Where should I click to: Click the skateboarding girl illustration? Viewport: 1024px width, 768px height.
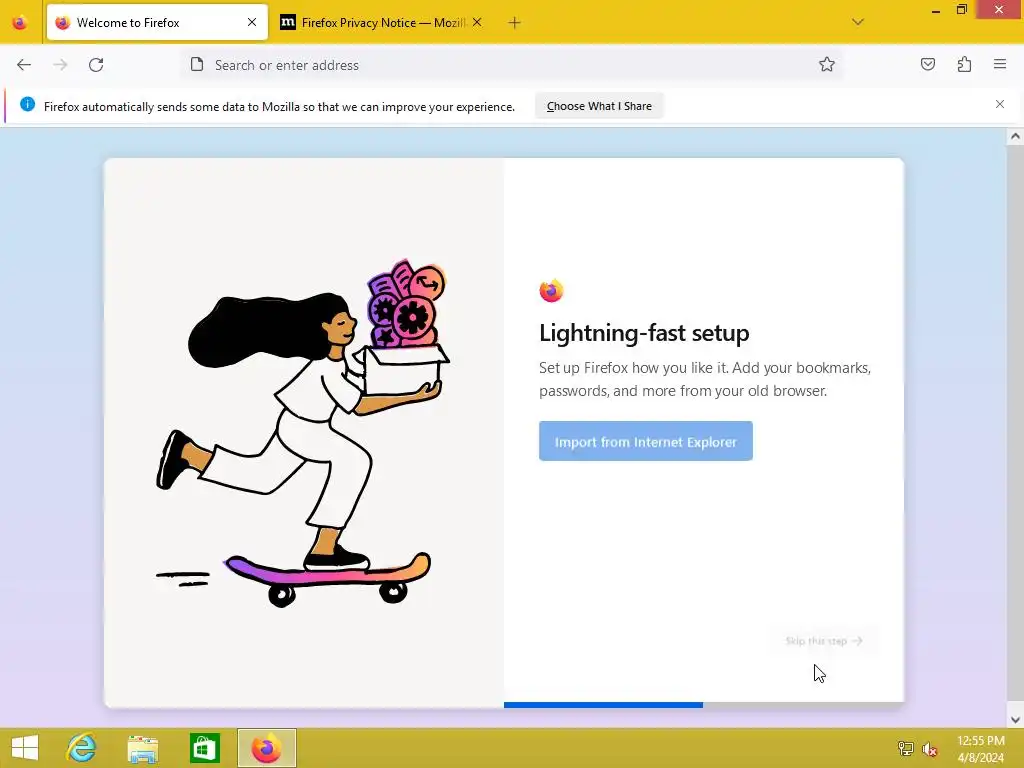coord(303,433)
